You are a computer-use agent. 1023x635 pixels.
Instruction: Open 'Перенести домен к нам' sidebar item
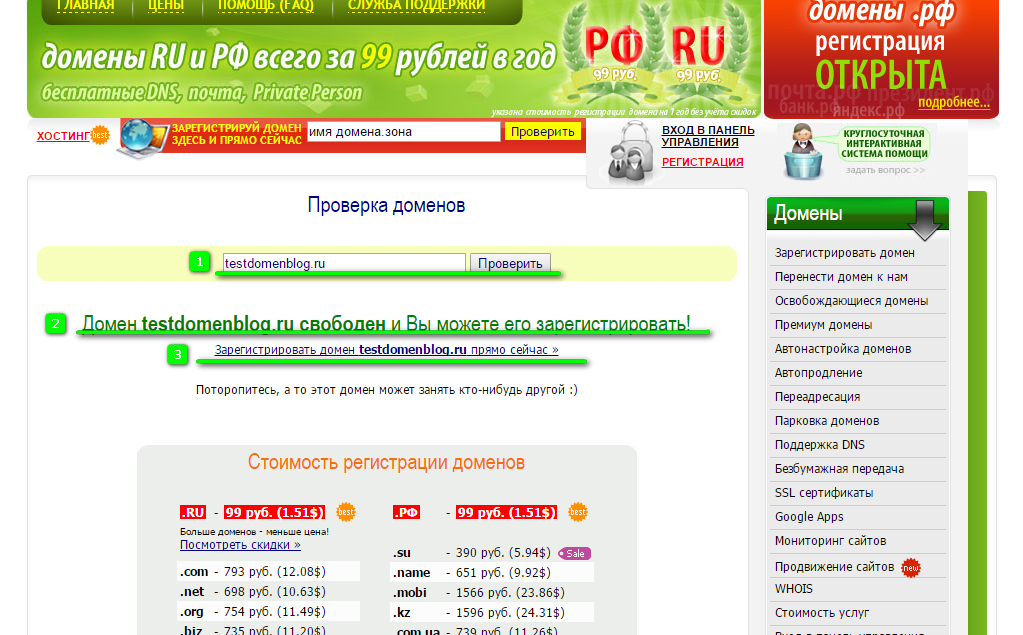point(841,277)
